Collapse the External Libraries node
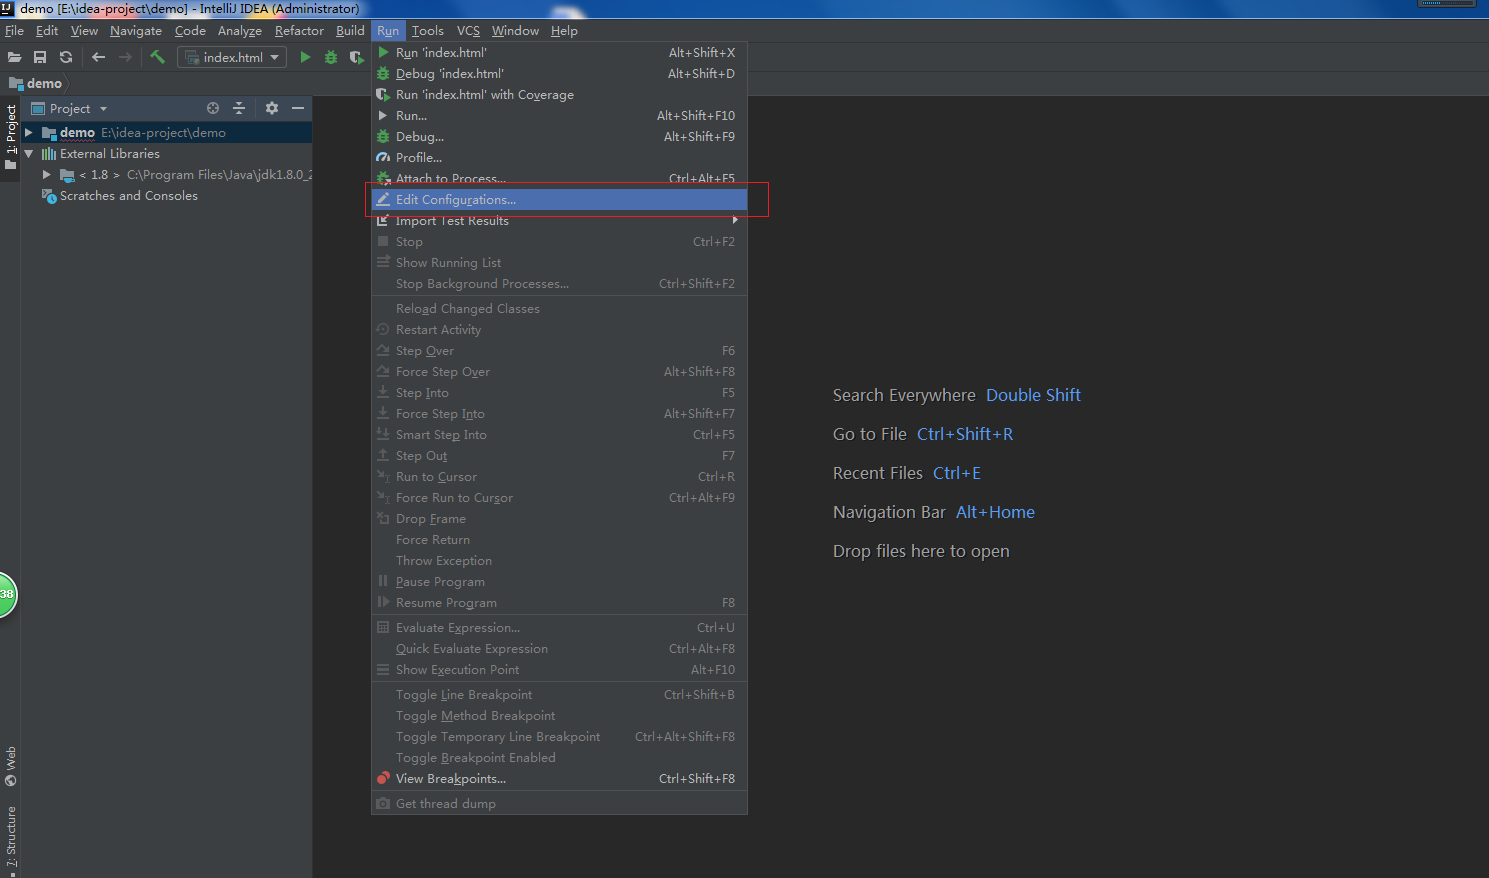Screen dimensions: 1489x878 29,153
